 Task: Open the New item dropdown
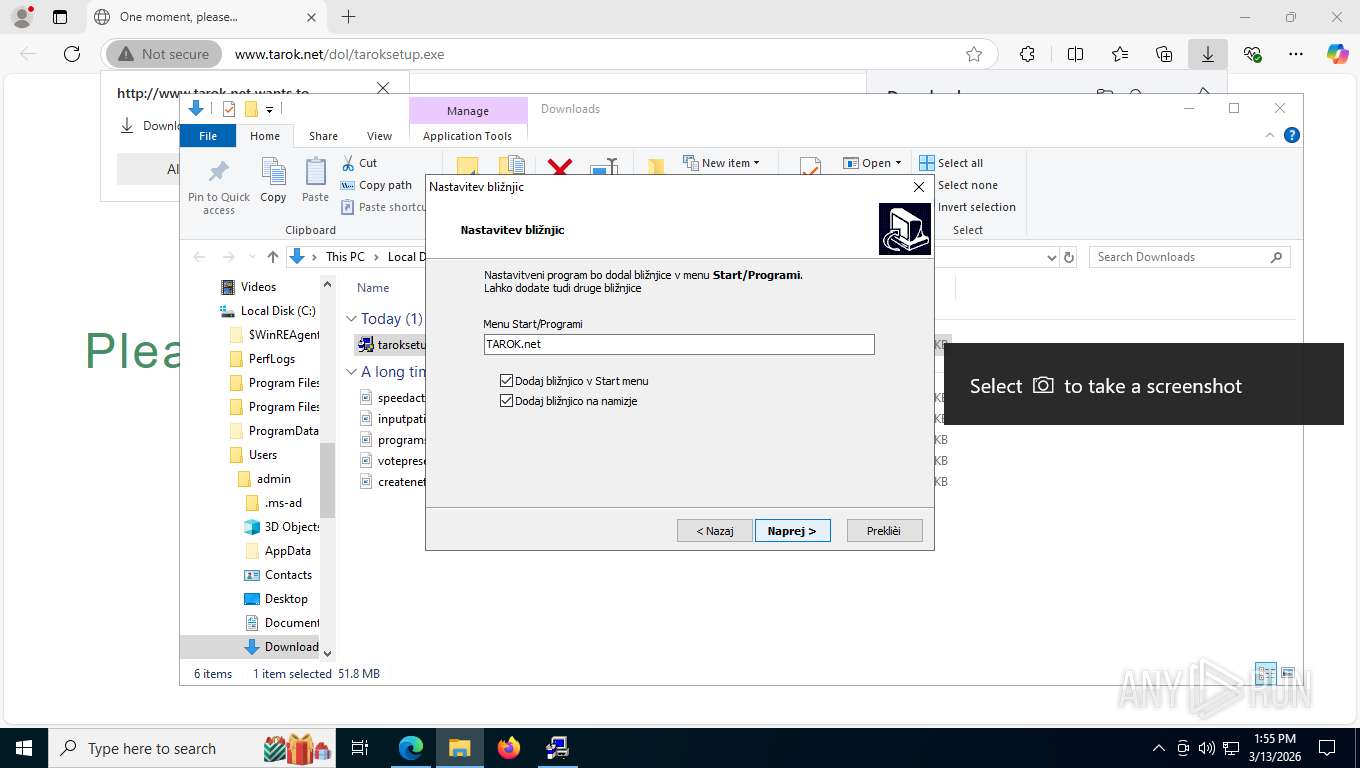pyautogui.click(x=721, y=163)
